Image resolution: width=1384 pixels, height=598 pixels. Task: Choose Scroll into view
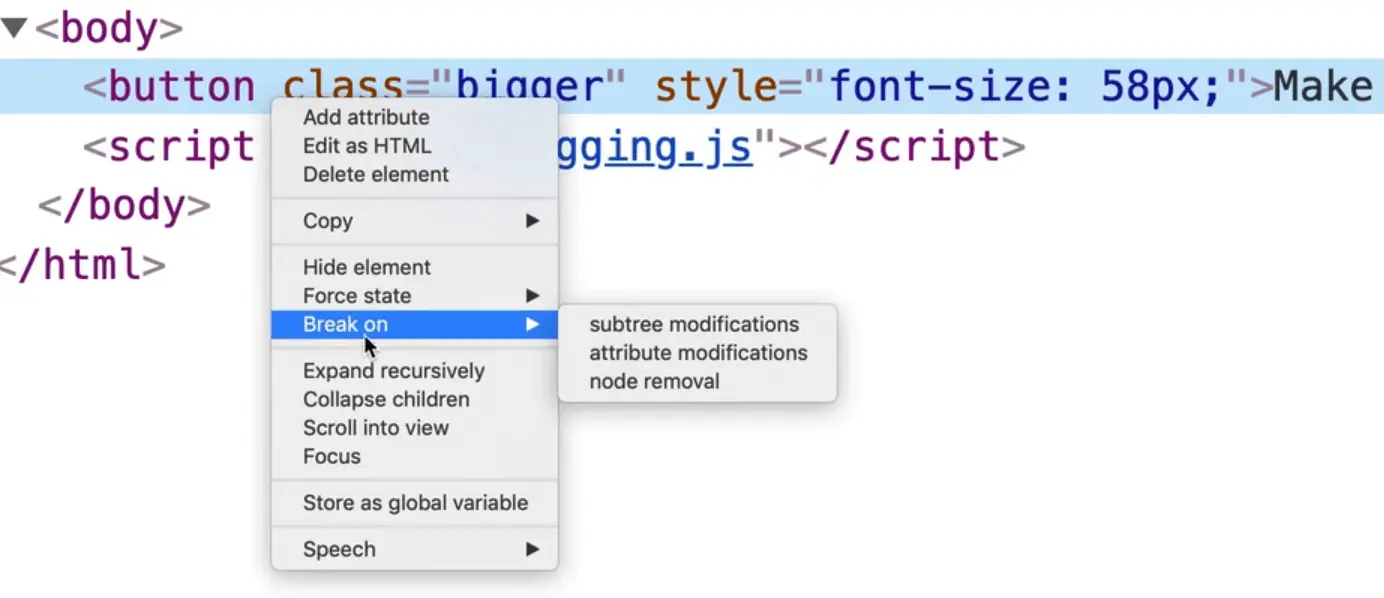pyautogui.click(x=376, y=428)
